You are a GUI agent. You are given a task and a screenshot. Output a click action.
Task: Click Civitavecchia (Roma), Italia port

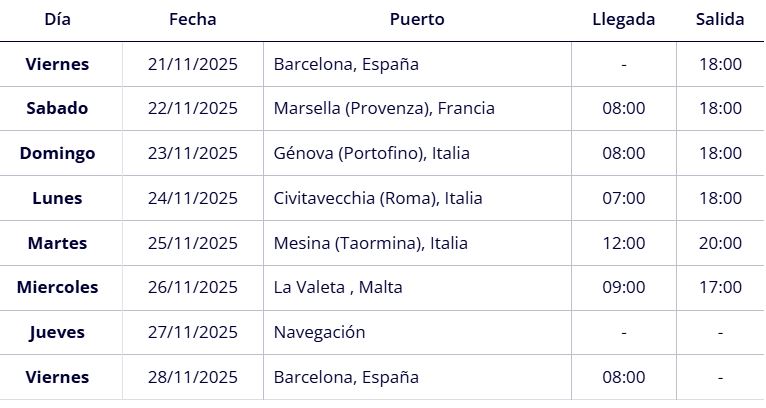377,198
